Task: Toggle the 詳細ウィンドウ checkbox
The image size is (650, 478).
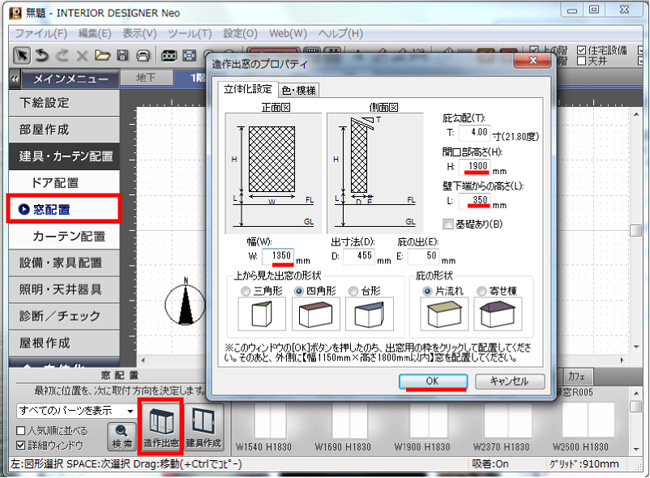Action: click(x=22, y=444)
